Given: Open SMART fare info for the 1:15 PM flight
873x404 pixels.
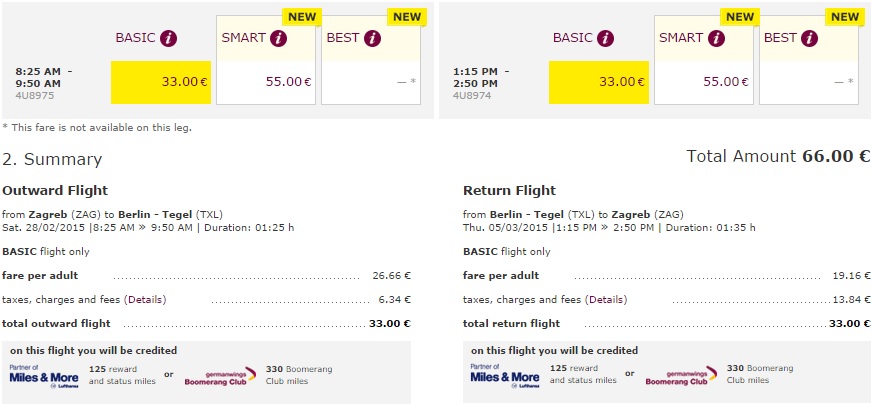Looking at the screenshot, I should point(716,39).
